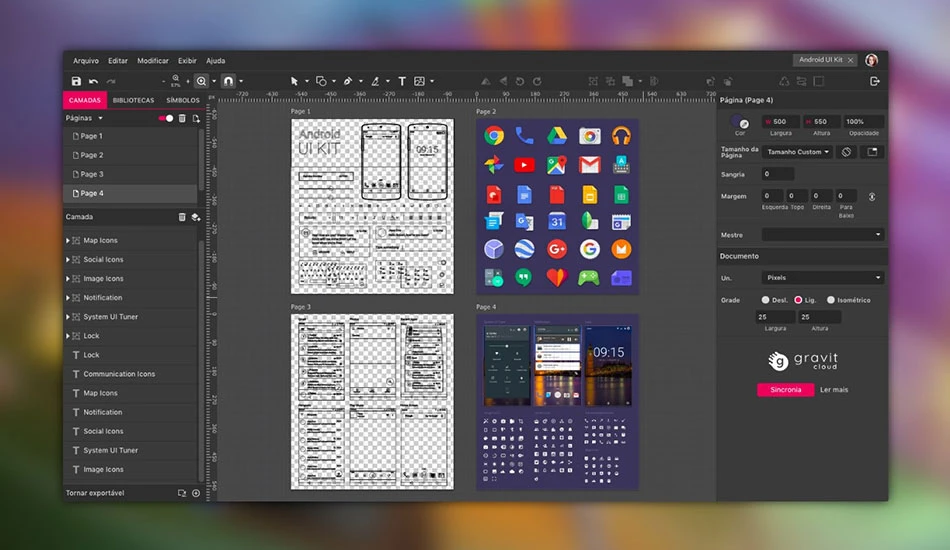Click the page Cor color swatch
The image size is (950, 550).
click(740, 121)
